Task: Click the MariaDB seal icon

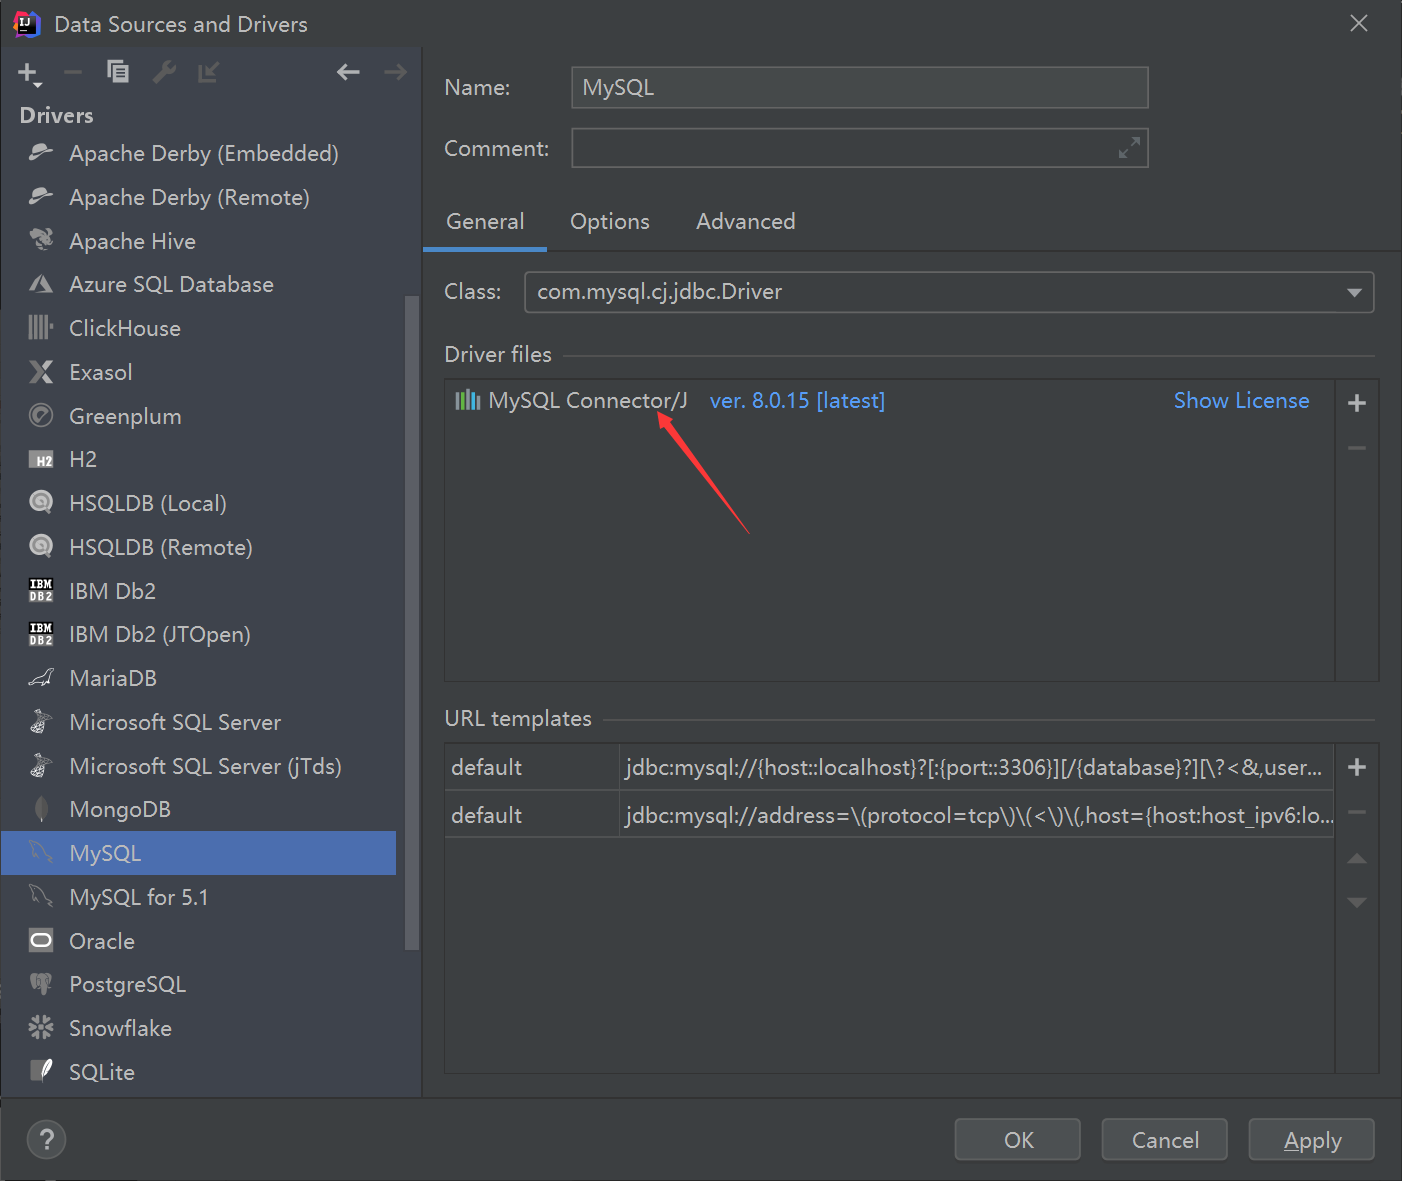Action: (x=41, y=678)
